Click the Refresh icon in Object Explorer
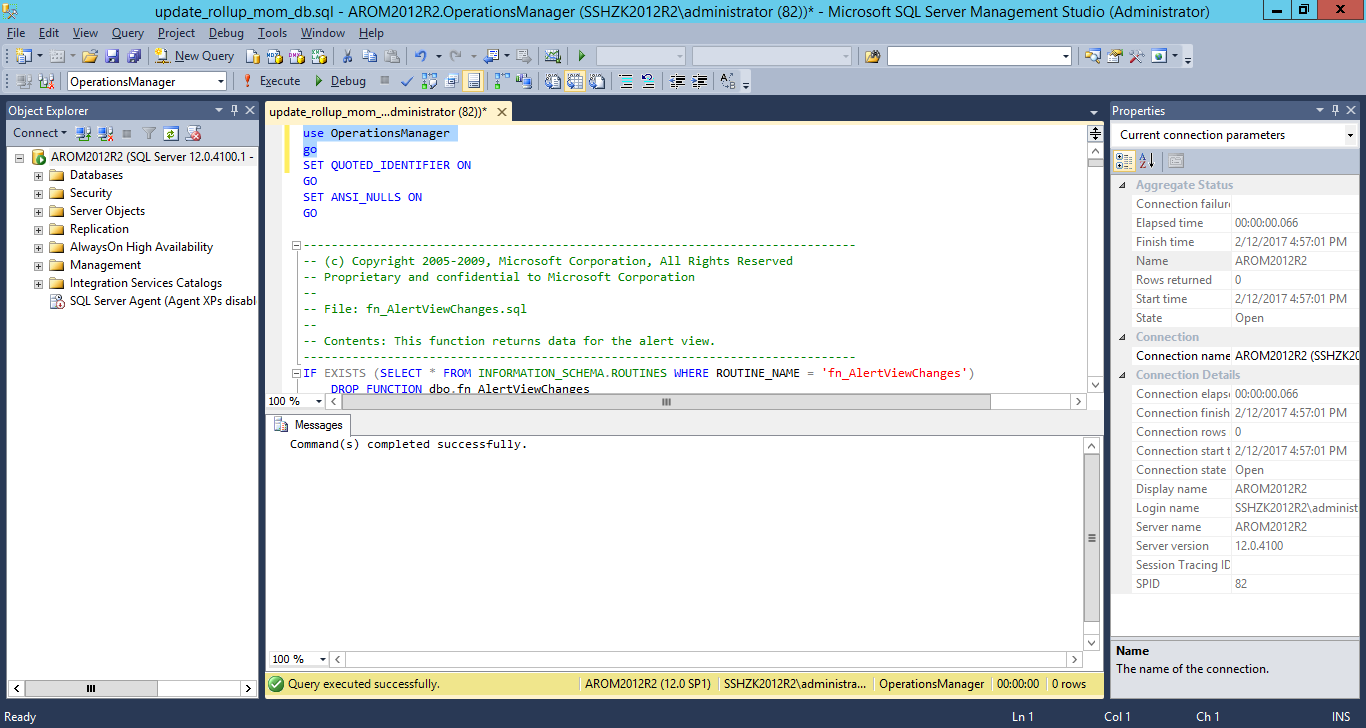Image resolution: width=1366 pixels, height=728 pixels. [171, 133]
